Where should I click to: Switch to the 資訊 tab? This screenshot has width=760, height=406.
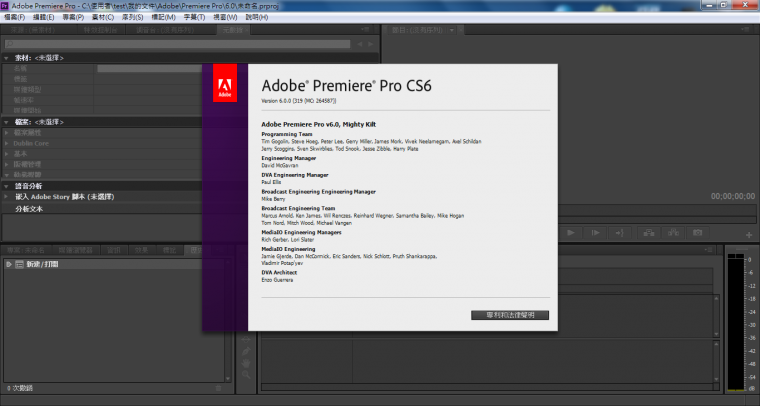[114, 250]
